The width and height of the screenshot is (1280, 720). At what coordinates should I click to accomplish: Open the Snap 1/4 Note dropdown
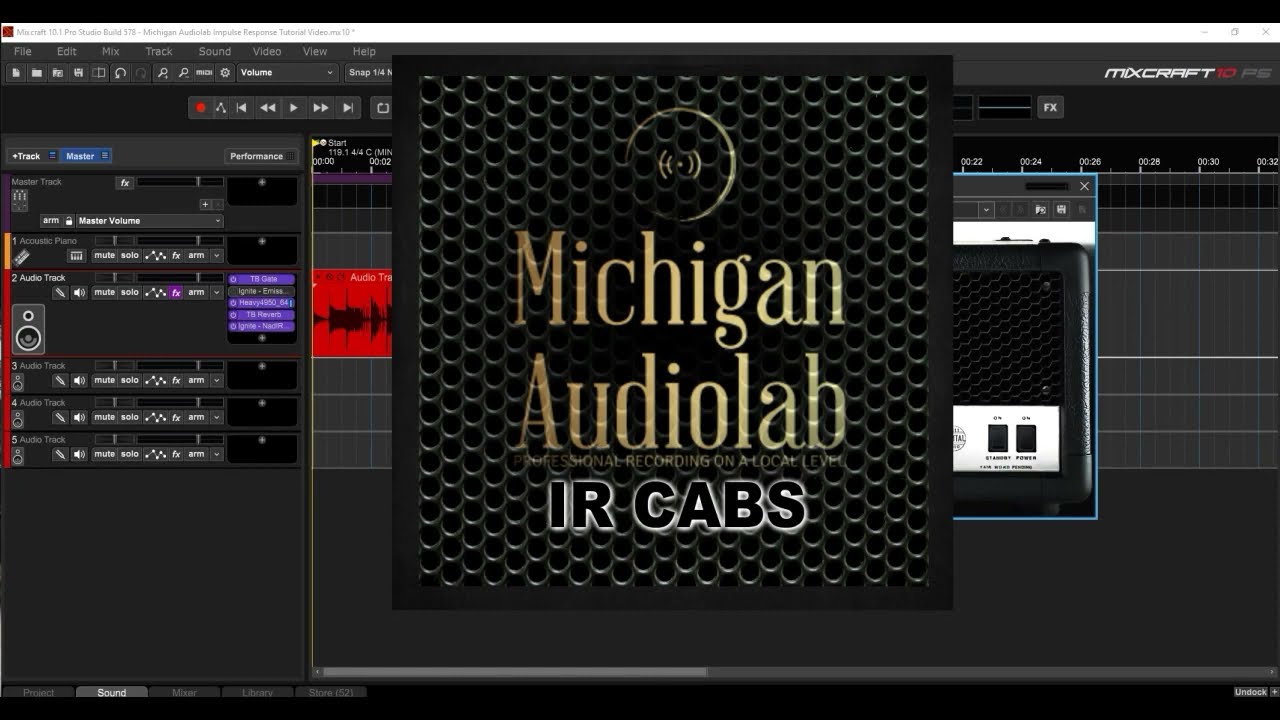(369, 73)
